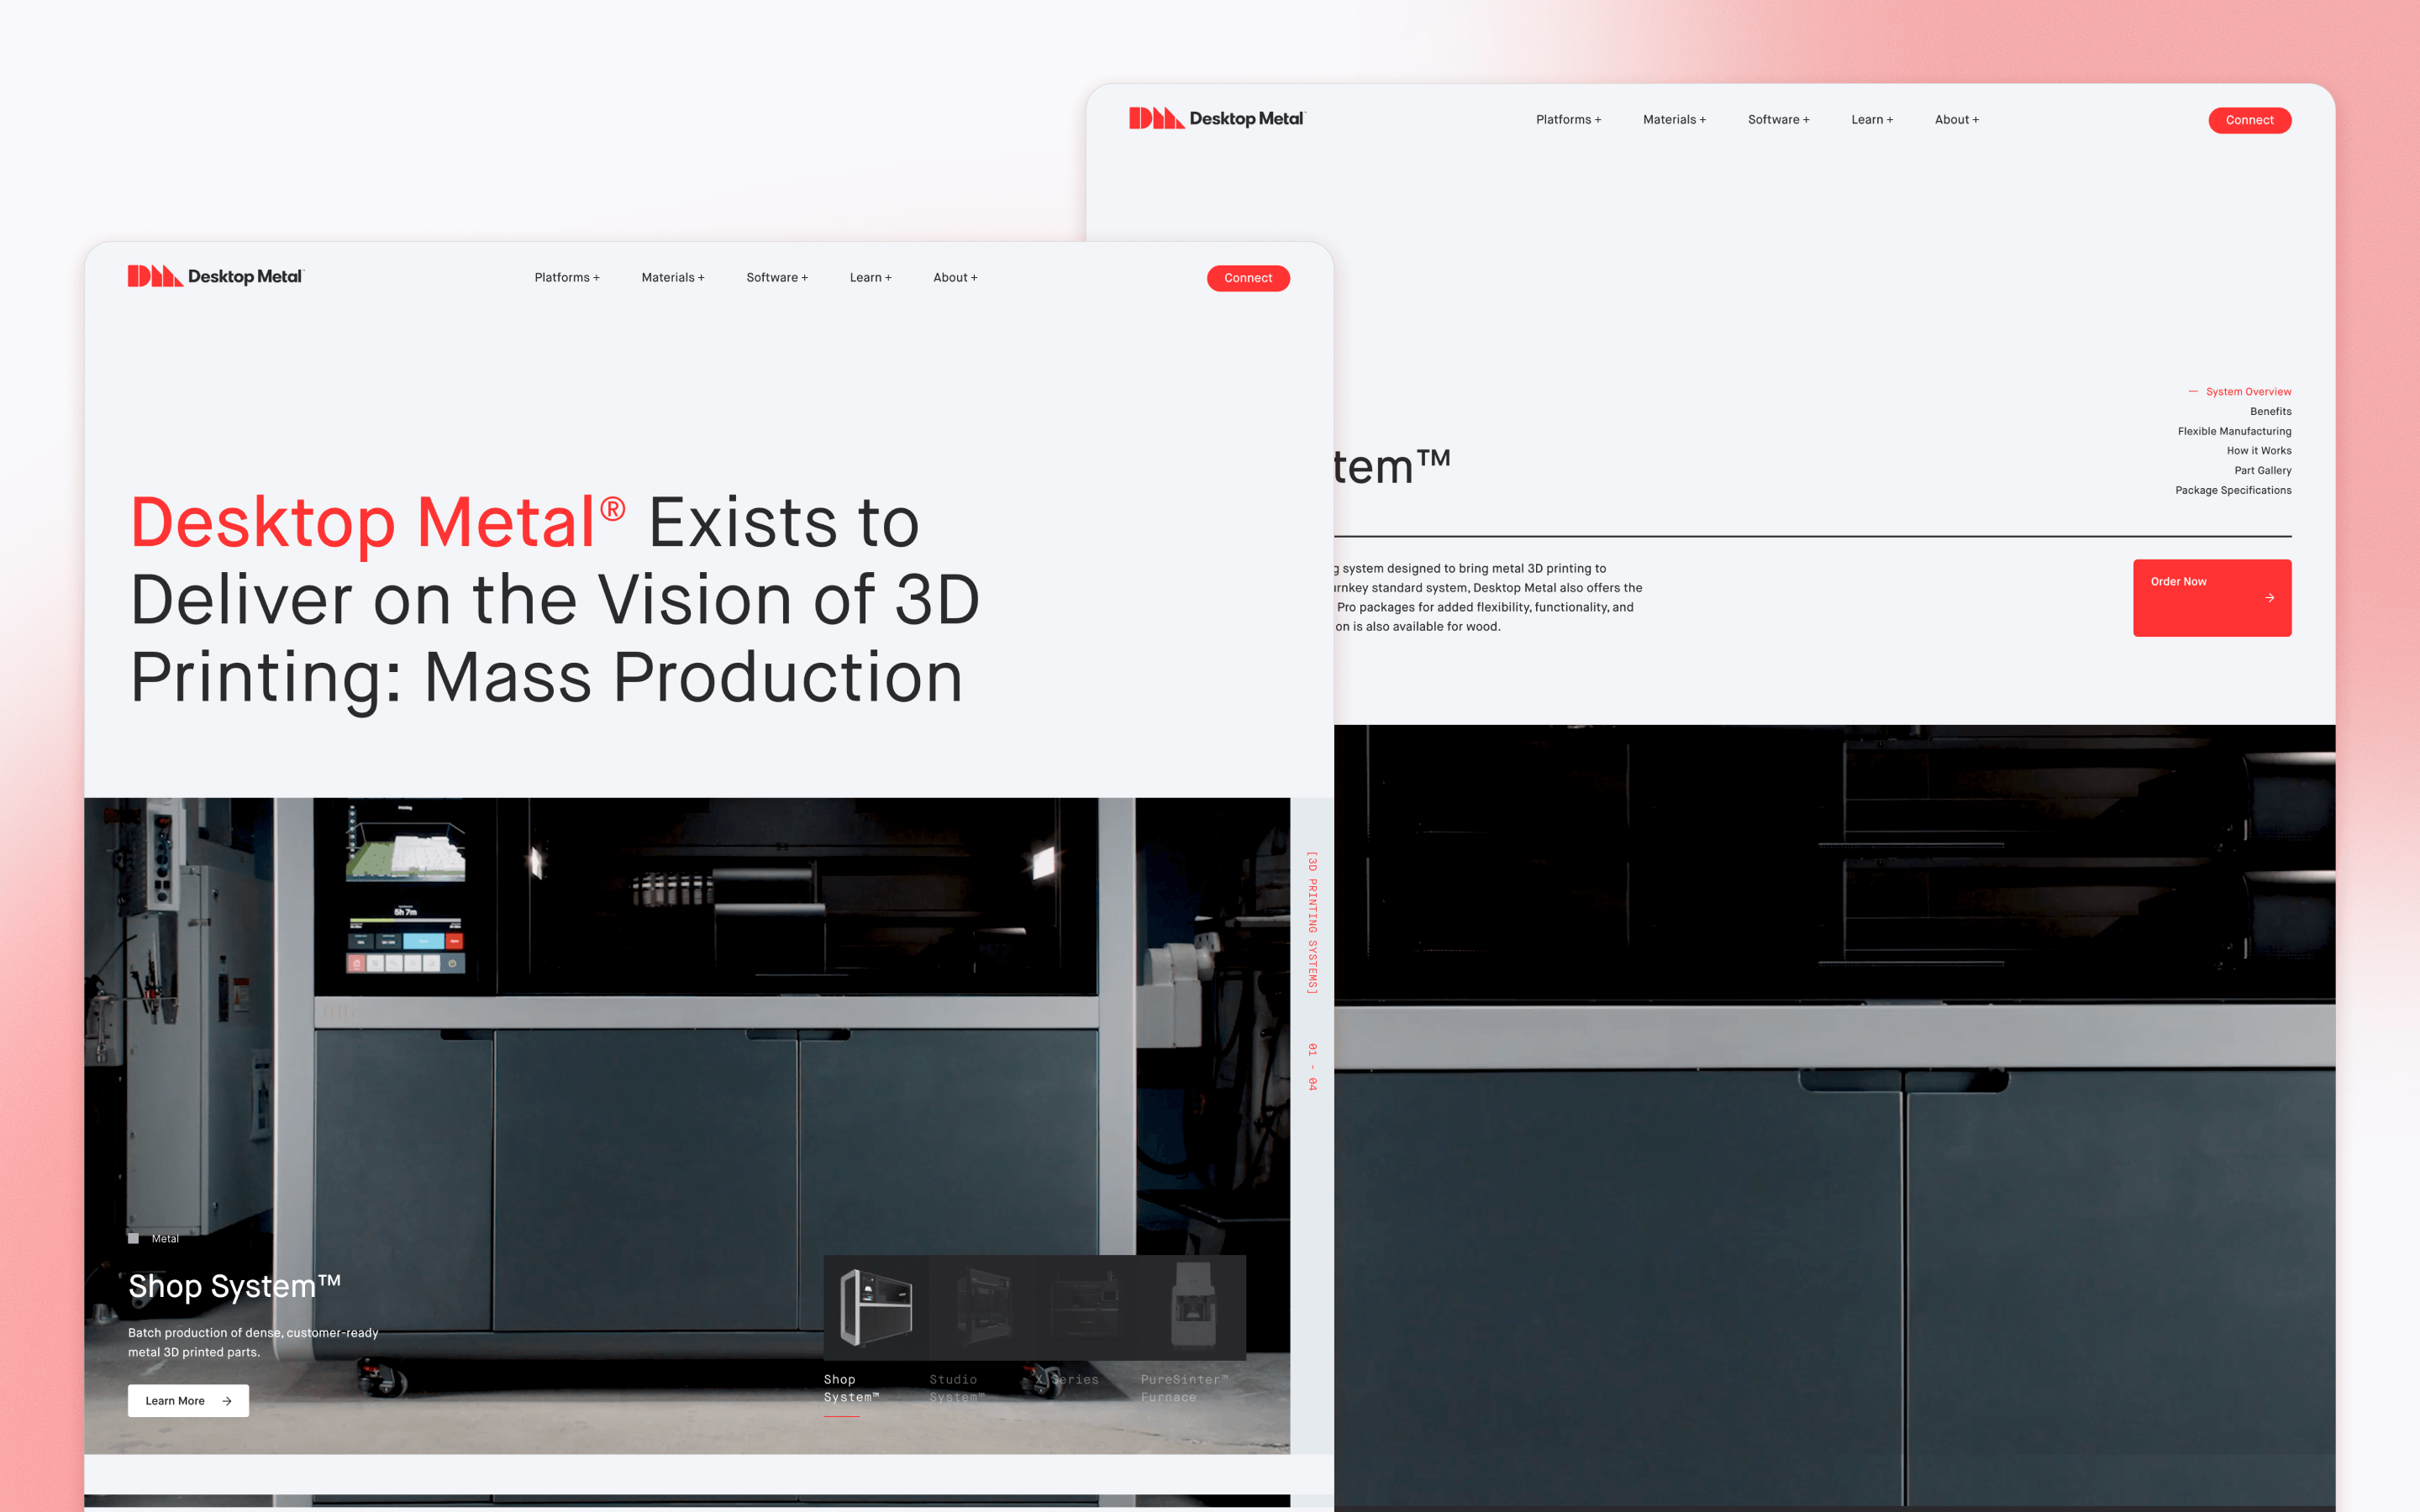
Task: Select PureSinter Furnace thumbnail
Action: tap(1193, 1307)
